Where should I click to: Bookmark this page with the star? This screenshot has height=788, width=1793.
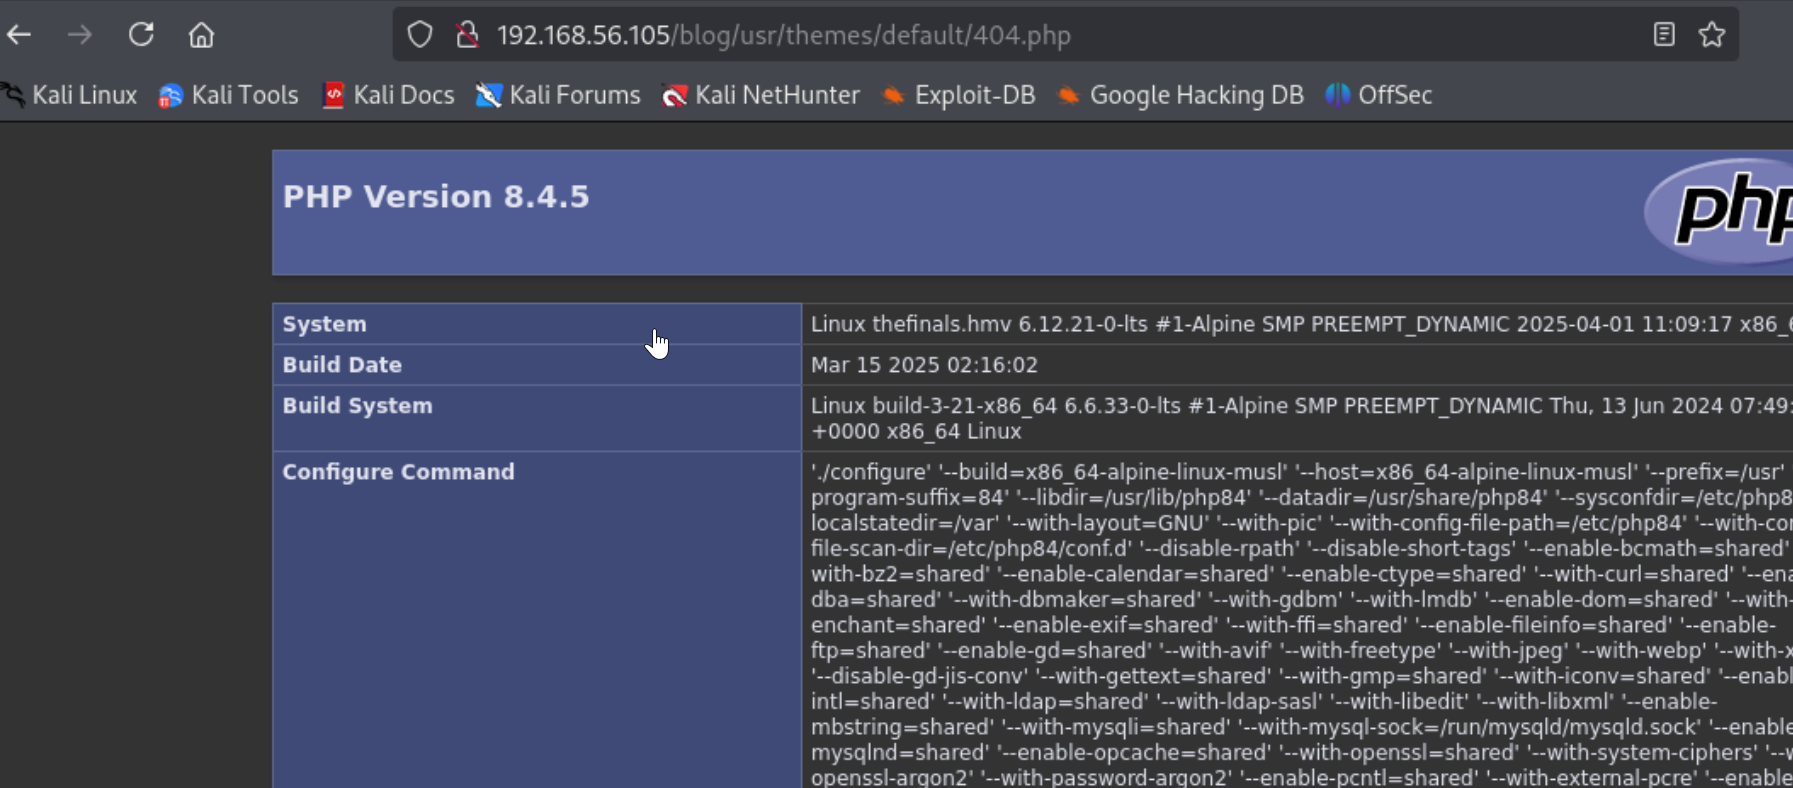pyautogui.click(x=1712, y=35)
